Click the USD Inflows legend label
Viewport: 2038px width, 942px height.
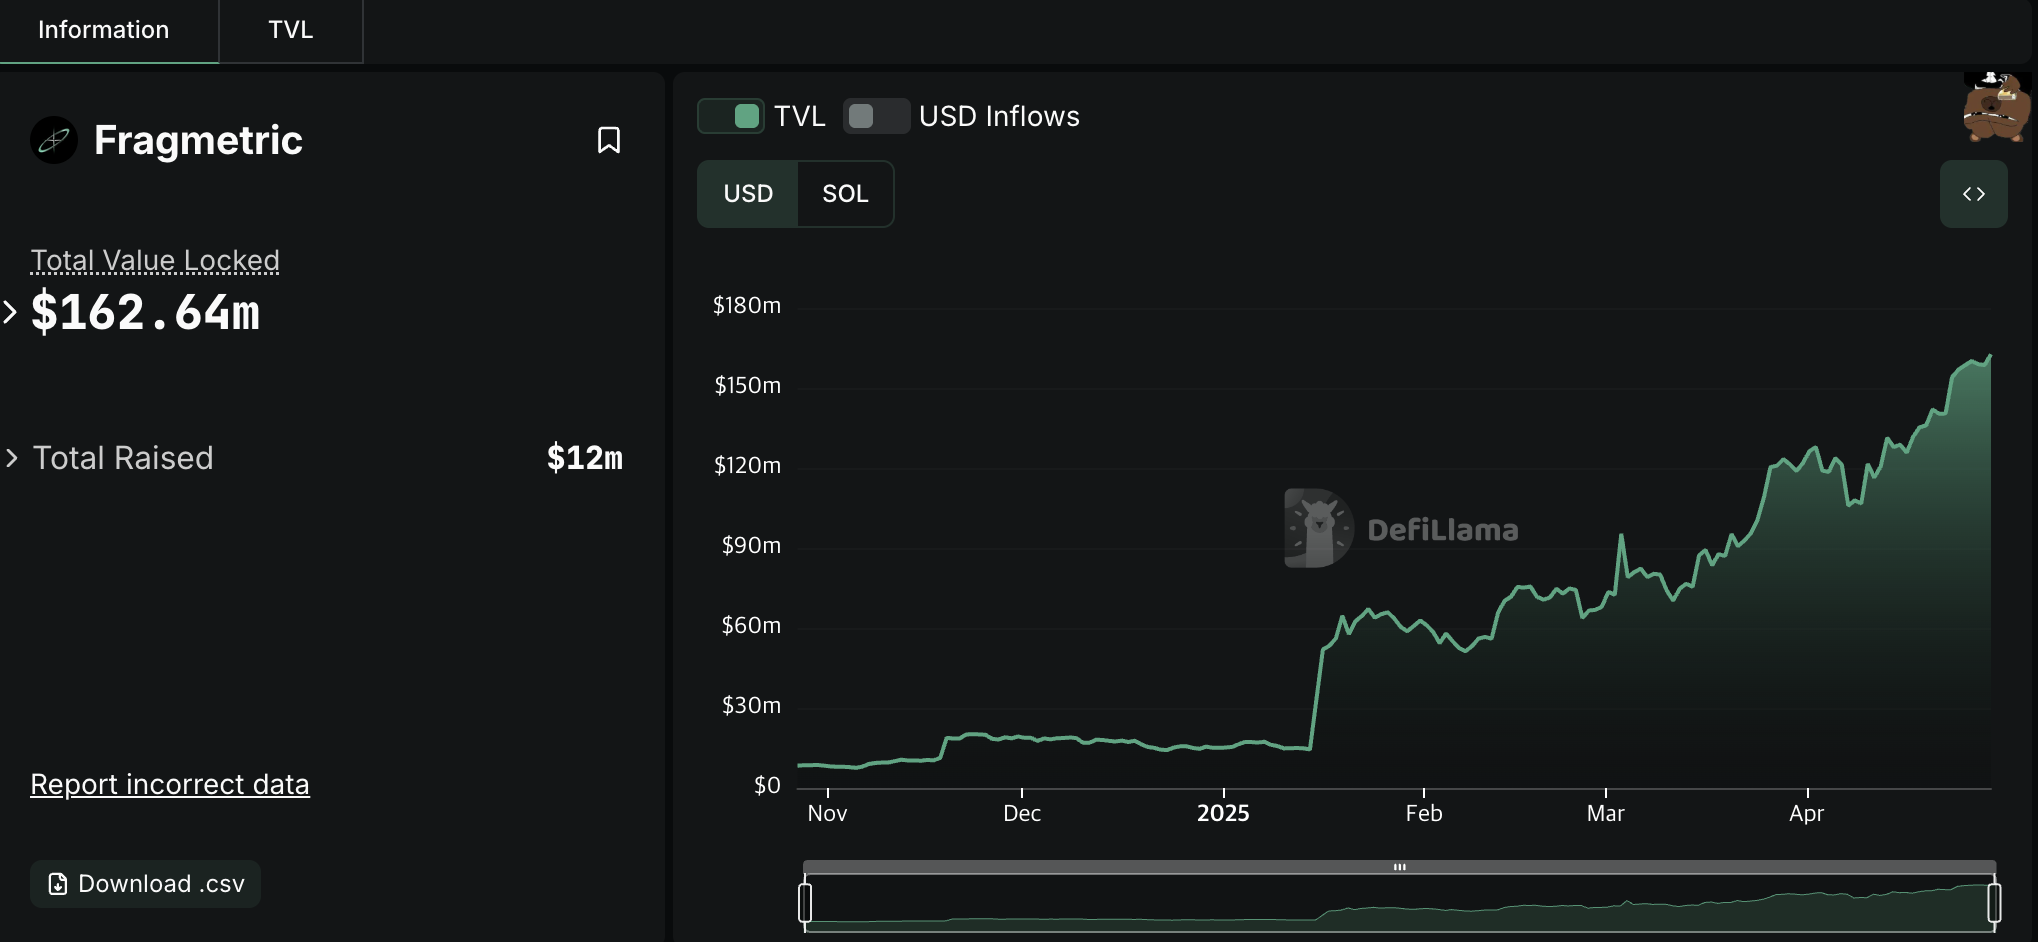pyautogui.click(x=999, y=116)
